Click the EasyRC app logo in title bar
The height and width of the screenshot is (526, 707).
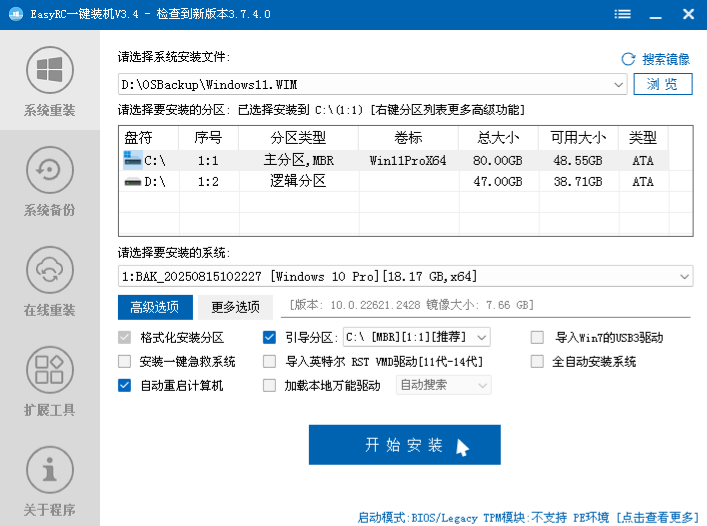coord(16,14)
